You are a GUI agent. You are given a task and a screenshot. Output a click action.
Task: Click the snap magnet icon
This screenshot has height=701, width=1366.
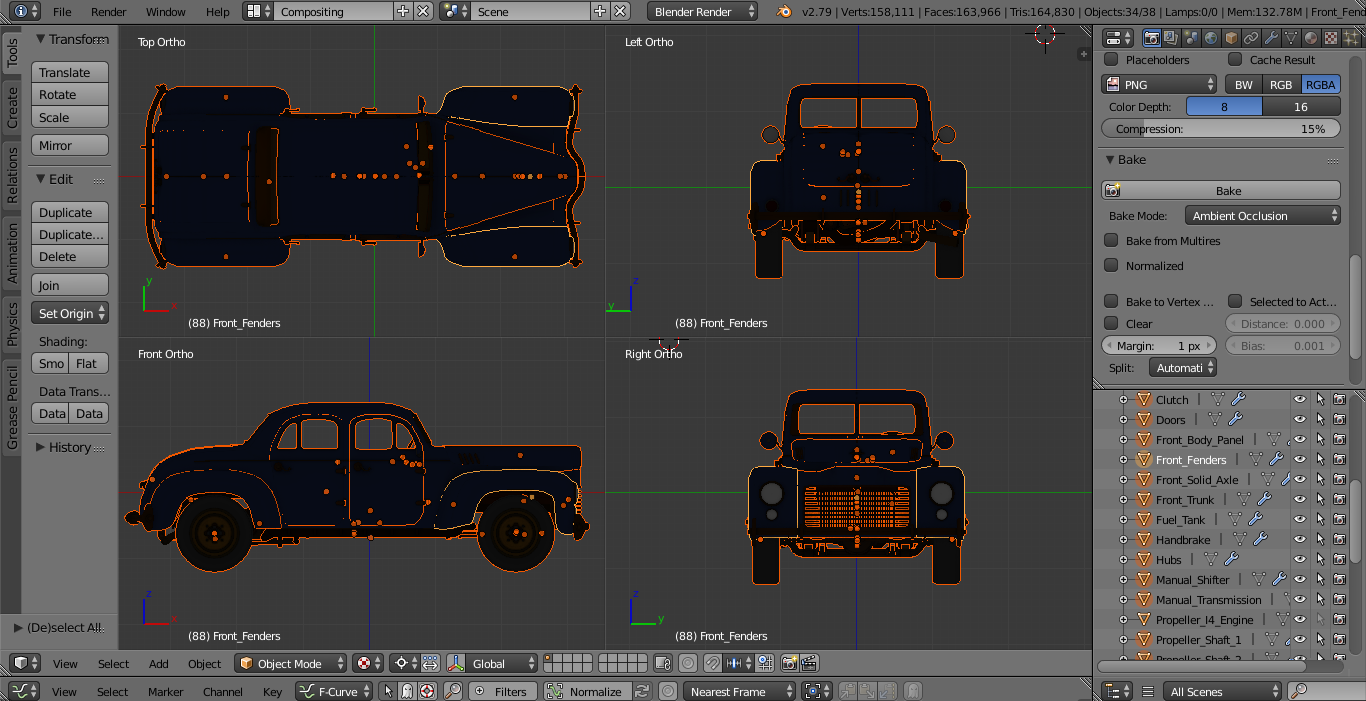[x=712, y=663]
